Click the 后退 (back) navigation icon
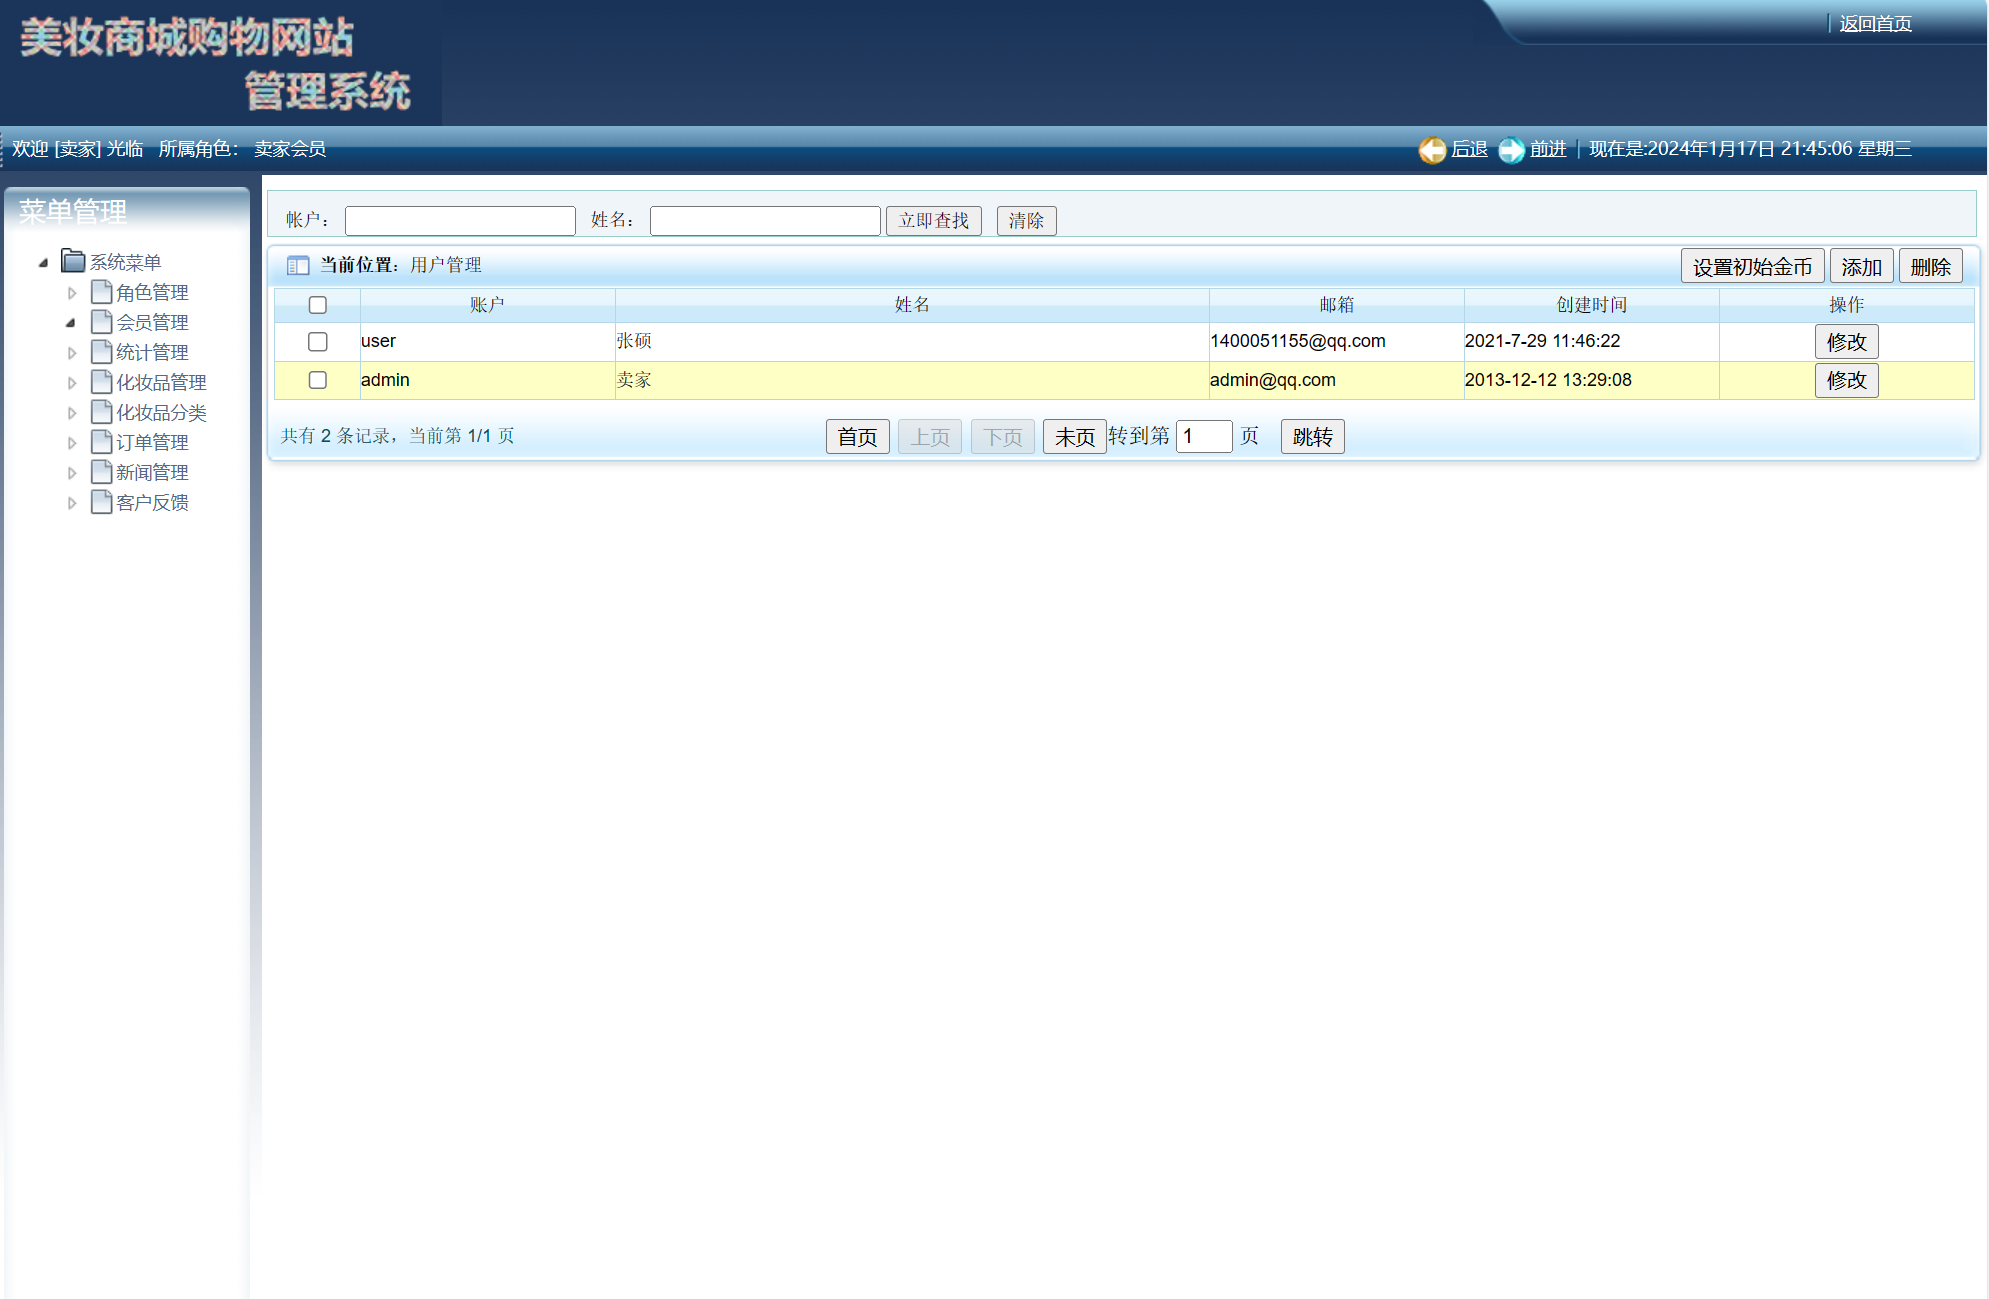 1434,149
